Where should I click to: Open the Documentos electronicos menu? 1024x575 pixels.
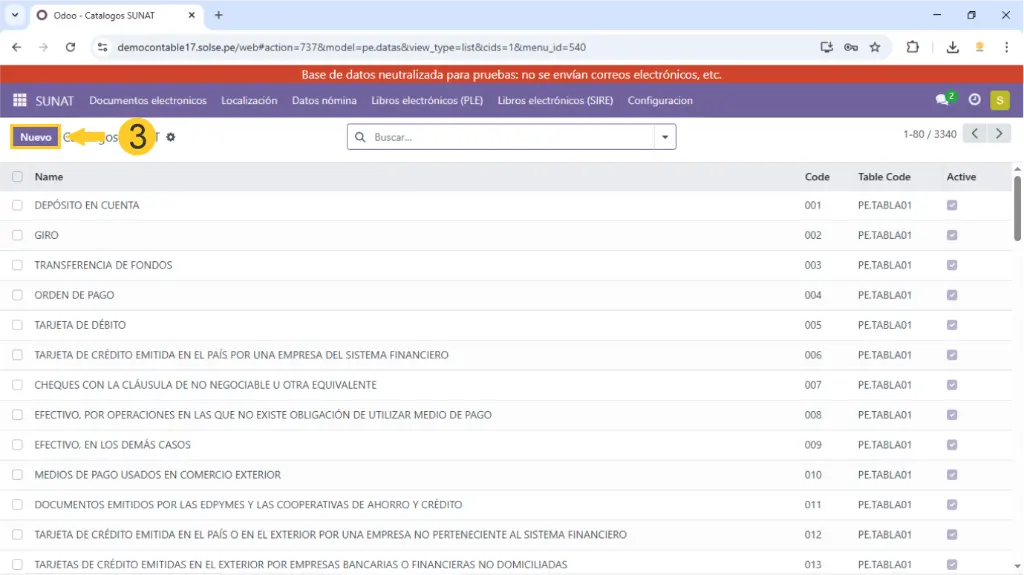[x=148, y=100]
